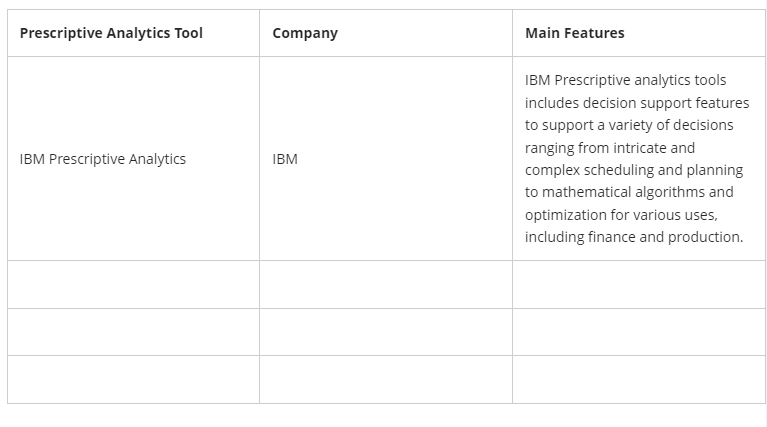Viewport: 767px width, 427px height.
Task: Click the "Main Features" column header
Action: click(x=574, y=33)
